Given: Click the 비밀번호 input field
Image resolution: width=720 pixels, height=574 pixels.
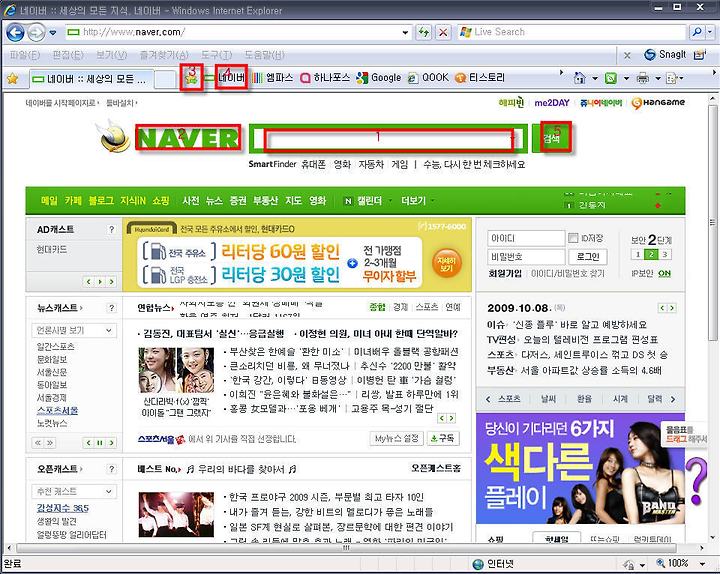Looking at the screenshot, I should click(526, 257).
